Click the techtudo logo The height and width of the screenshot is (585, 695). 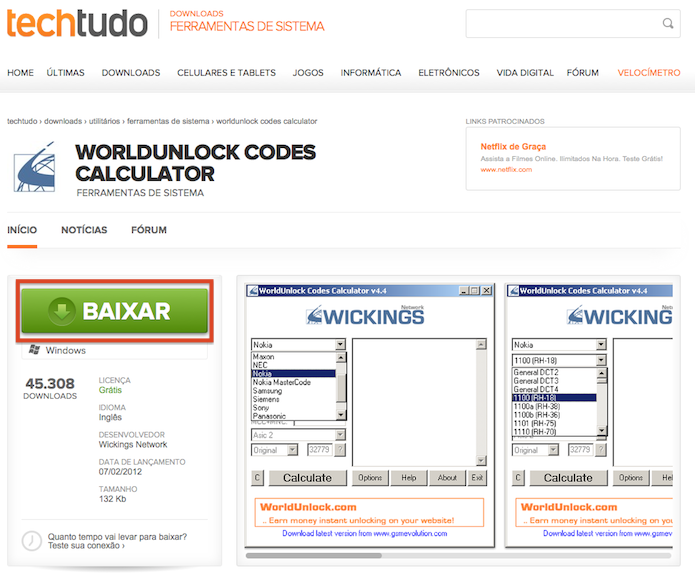point(77,23)
